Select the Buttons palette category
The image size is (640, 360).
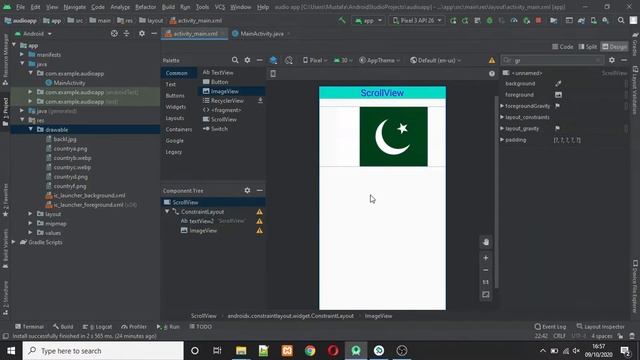pyautogui.click(x=175, y=96)
